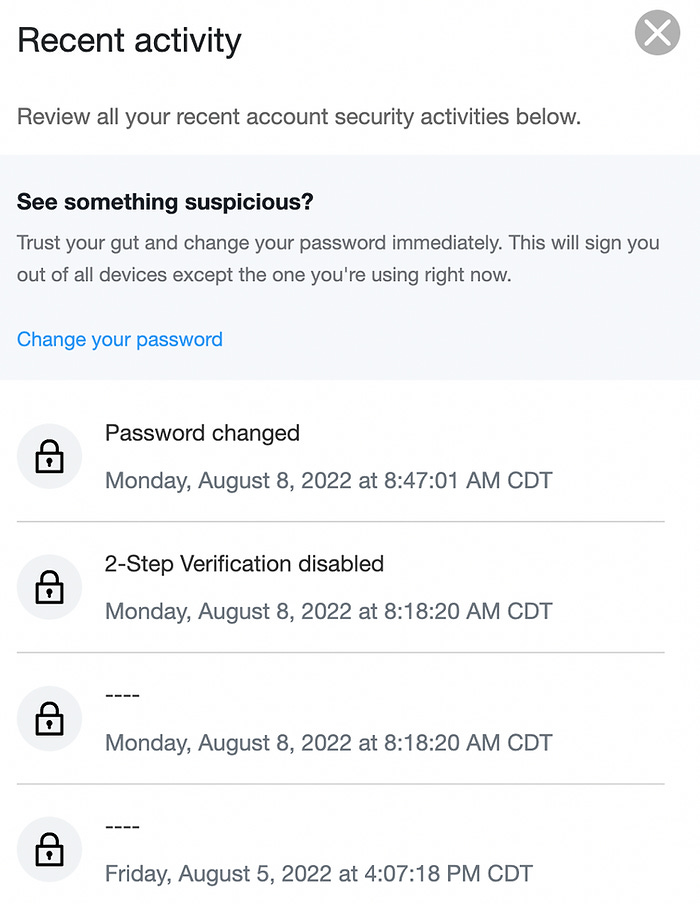Click the dashes title of the unnamed Monday entry
The height and width of the screenshot is (904, 700).
[x=122, y=695]
